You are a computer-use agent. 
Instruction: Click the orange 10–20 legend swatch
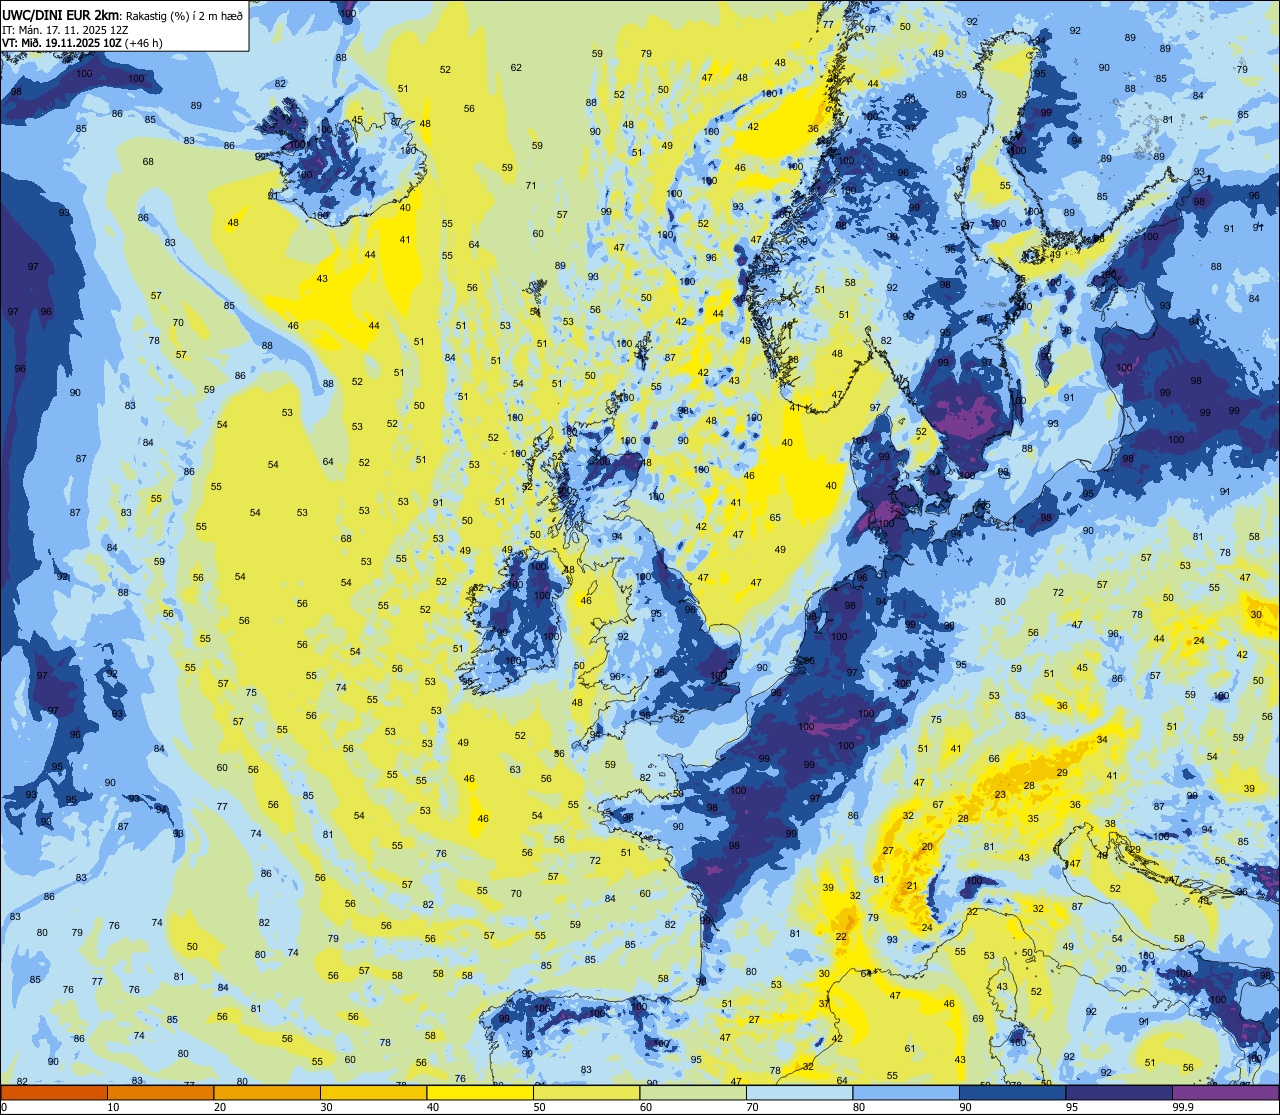(x=160, y=1093)
